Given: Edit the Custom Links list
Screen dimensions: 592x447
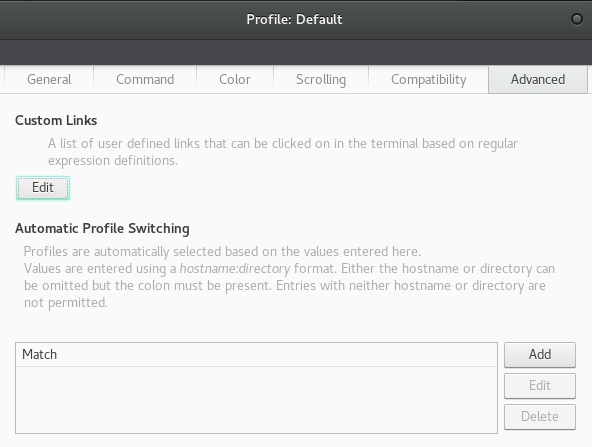Looking at the screenshot, I should click(43, 188).
